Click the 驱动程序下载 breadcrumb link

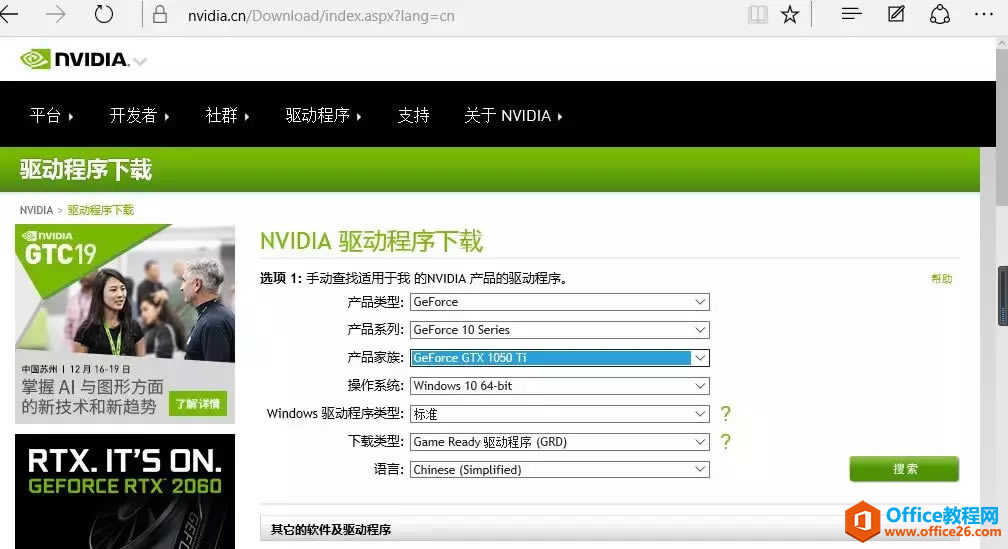[x=100, y=210]
